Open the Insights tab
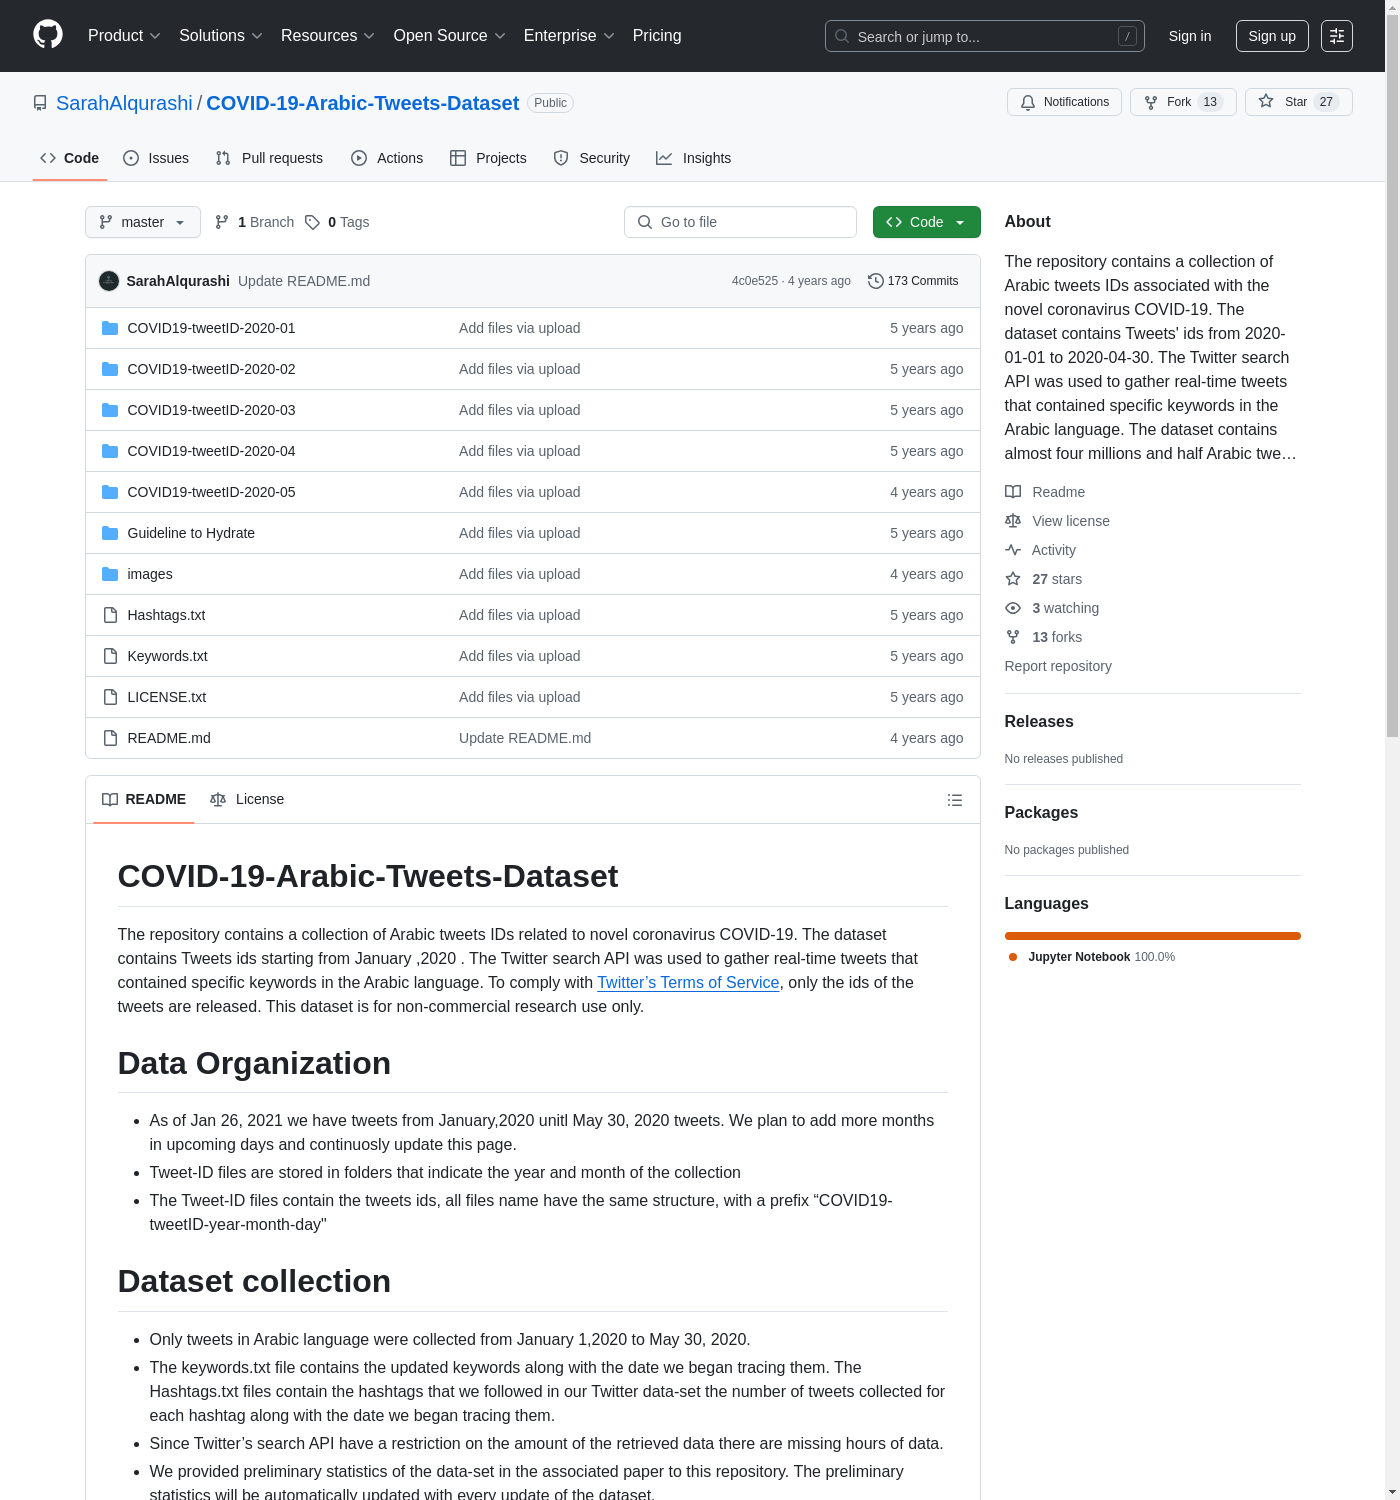Viewport: 1400px width, 1500px height. coord(694,158)
